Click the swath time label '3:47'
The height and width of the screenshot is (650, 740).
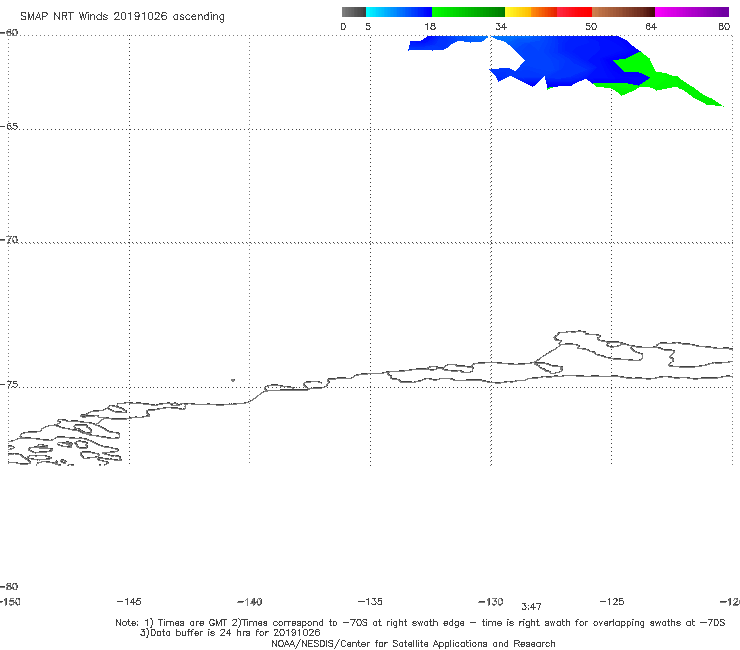[x=531, y=606]
